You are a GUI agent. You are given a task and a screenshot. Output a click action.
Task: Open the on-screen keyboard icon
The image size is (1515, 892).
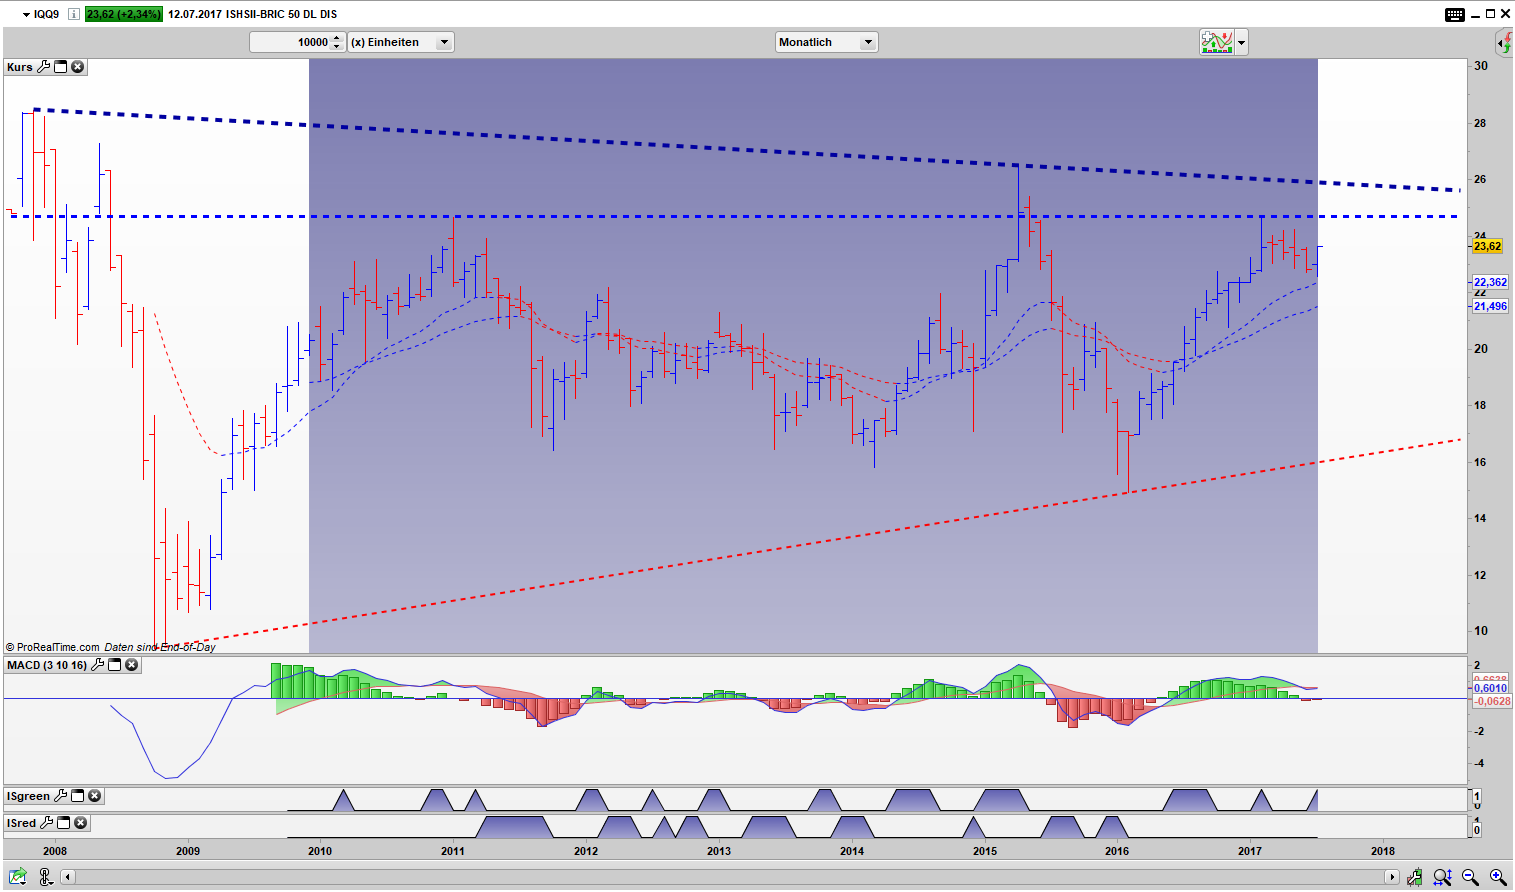click(1454, 14)
